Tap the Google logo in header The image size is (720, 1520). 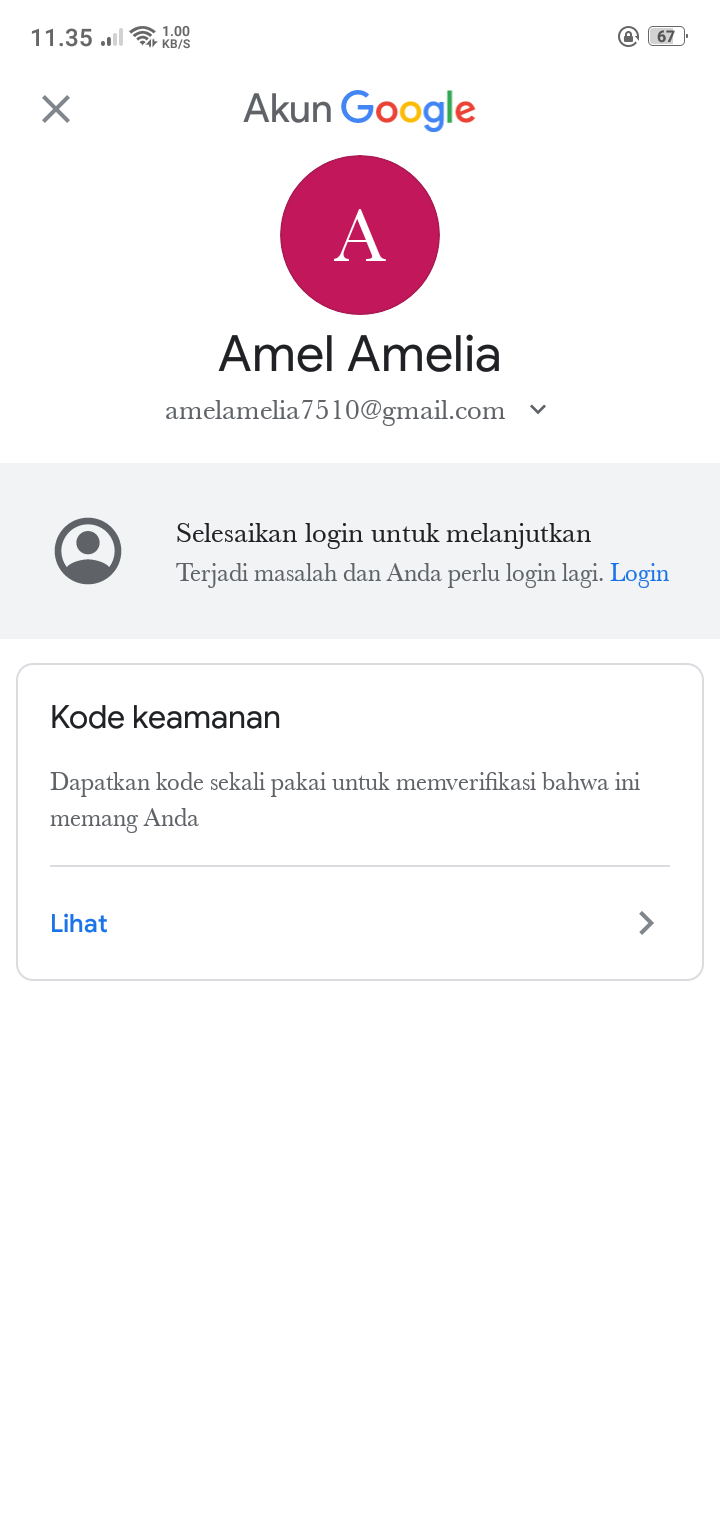408,110
